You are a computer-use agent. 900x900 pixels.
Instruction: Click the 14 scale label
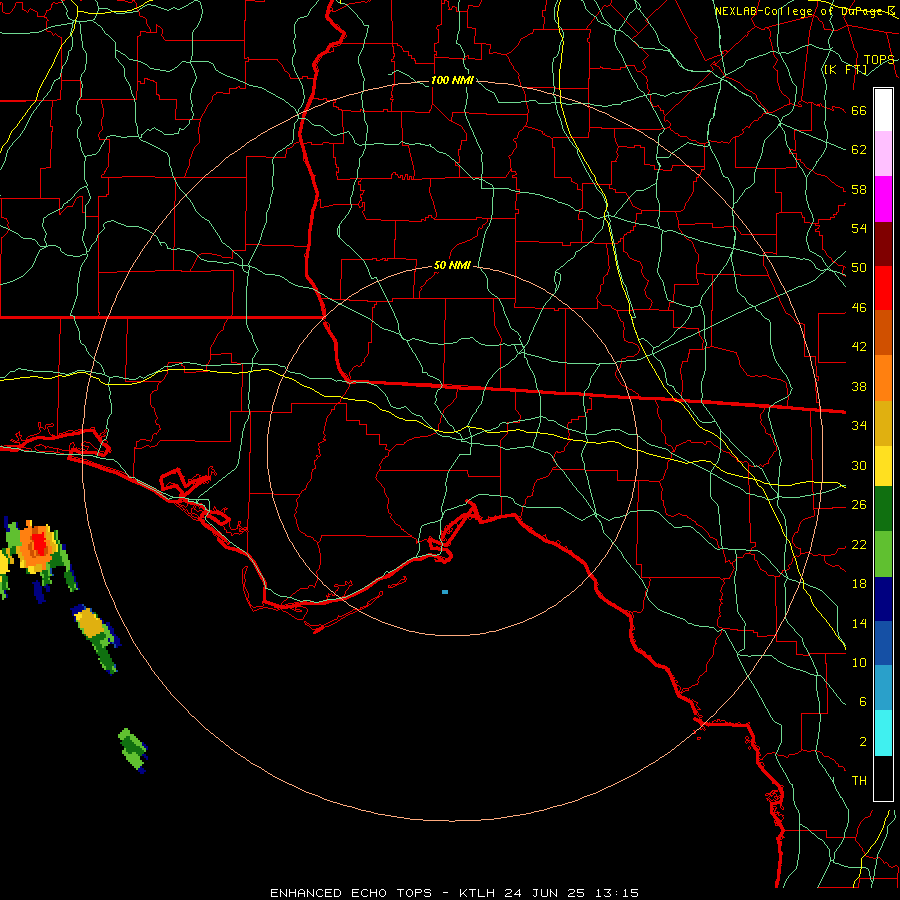tap(859, 623)
